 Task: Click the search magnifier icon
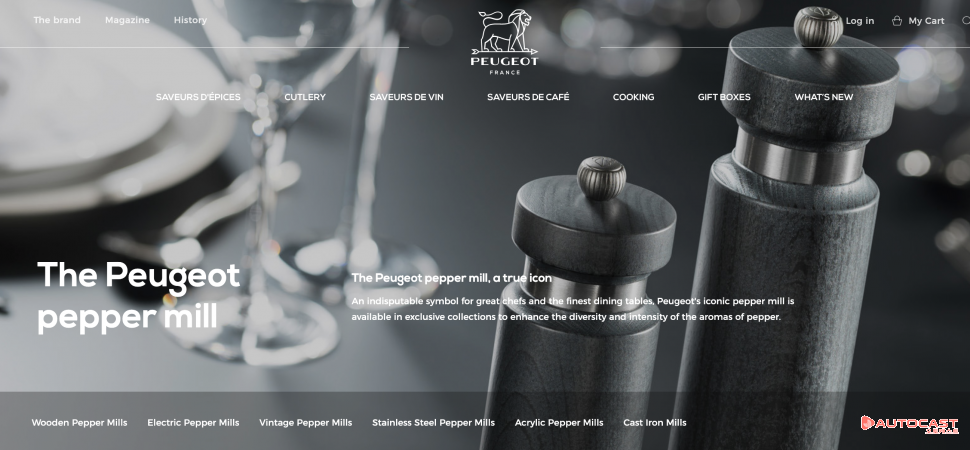tap(966, 21)
